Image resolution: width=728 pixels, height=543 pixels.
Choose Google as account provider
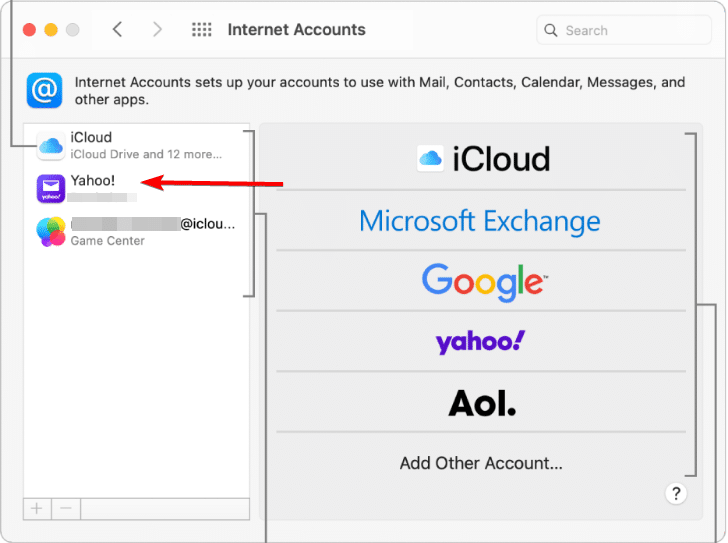482,281
